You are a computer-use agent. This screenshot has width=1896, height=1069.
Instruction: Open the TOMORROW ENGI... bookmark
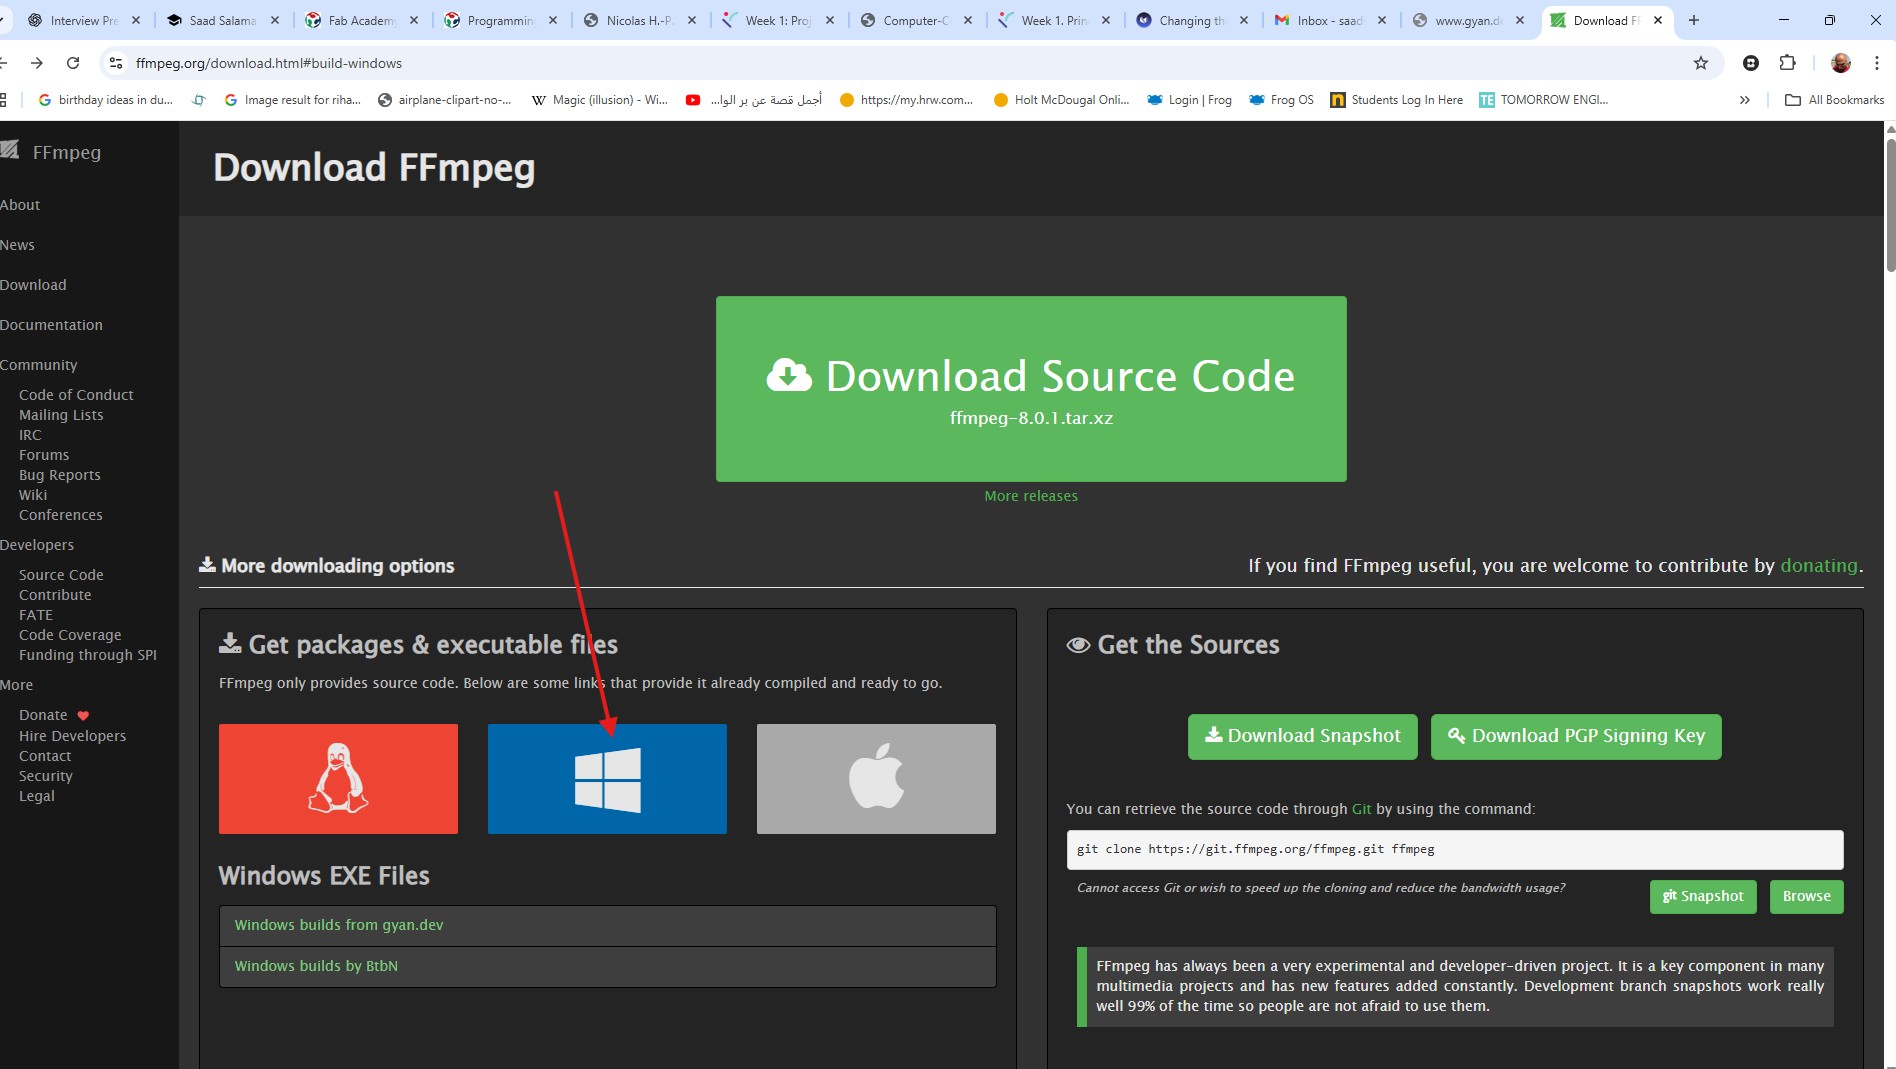(x=1544, y=100)
